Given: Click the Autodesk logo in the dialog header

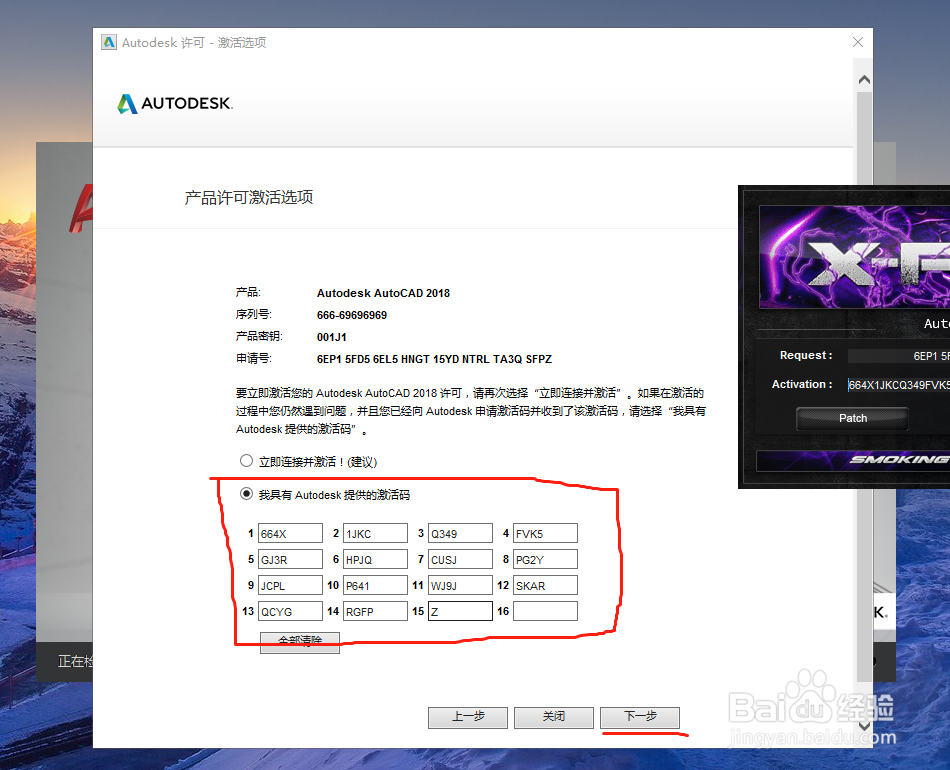Looking at the screenshot, I should point(175,104).
